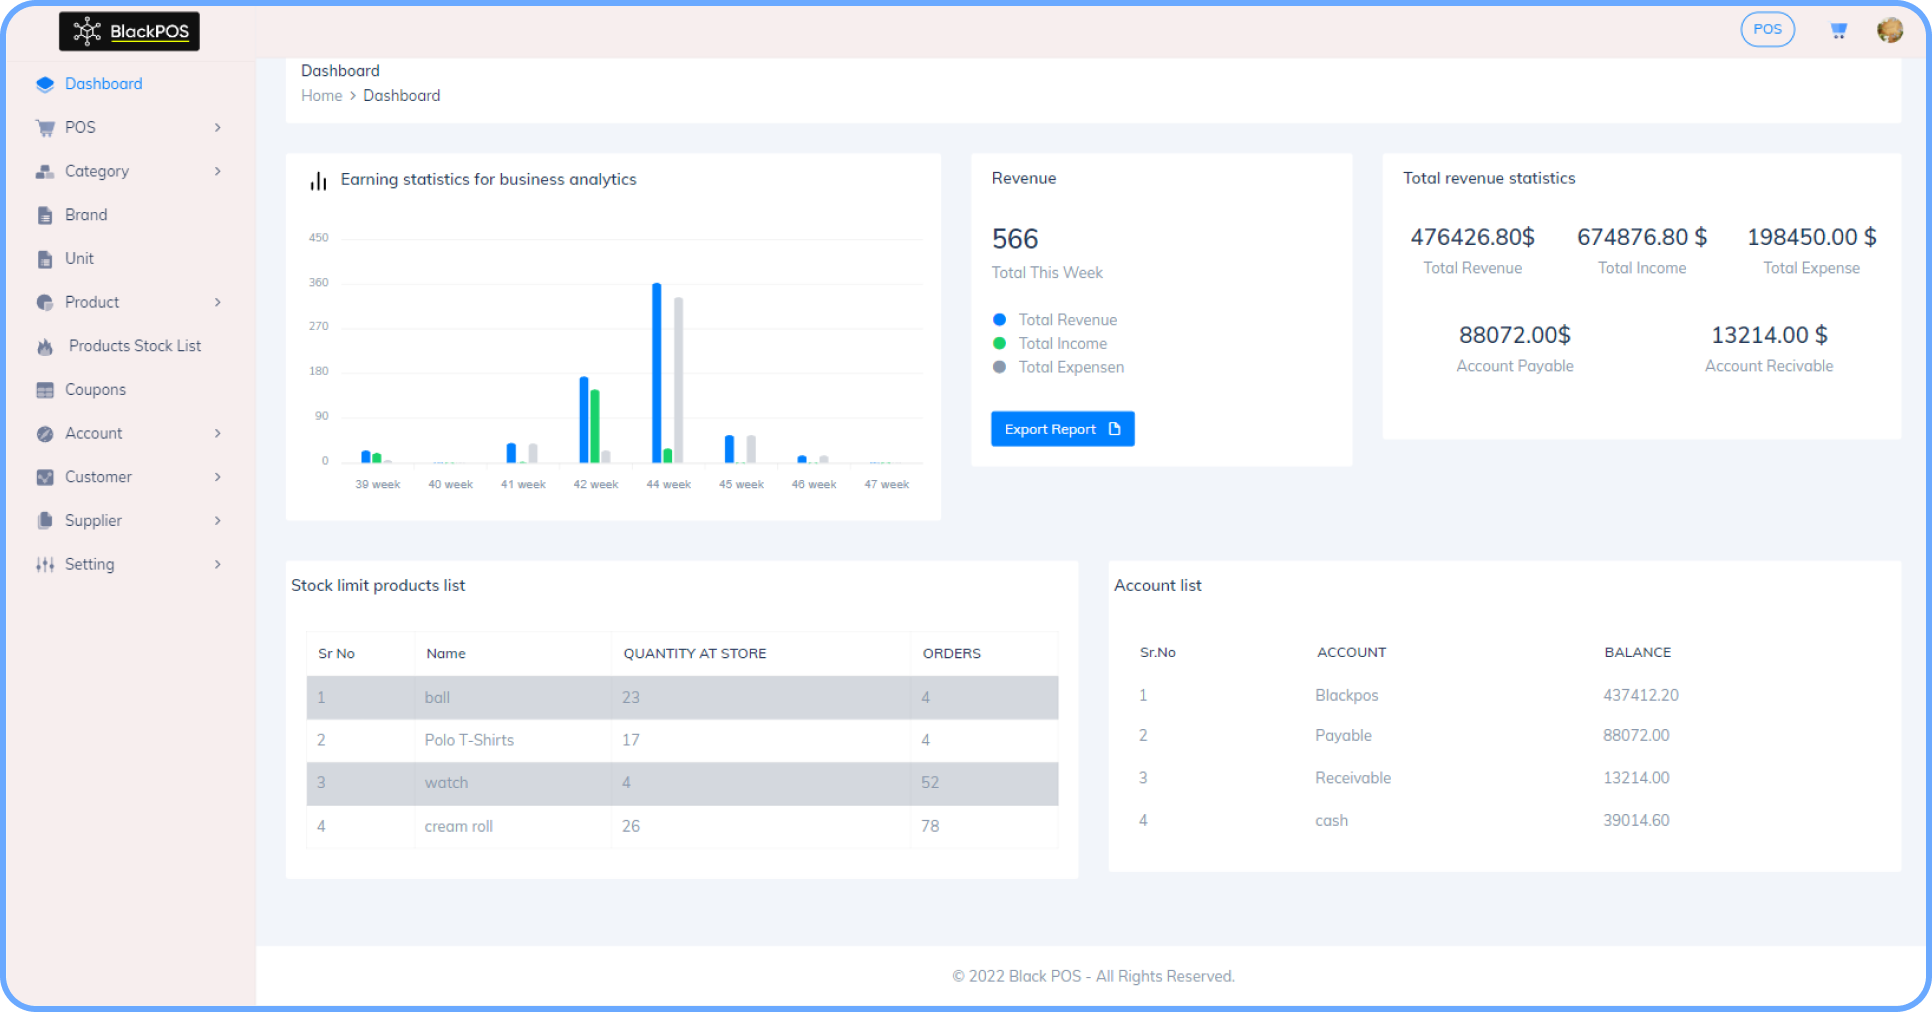
Task: Click the bar chart icon beside earning statistics
Action: point(318,181)
